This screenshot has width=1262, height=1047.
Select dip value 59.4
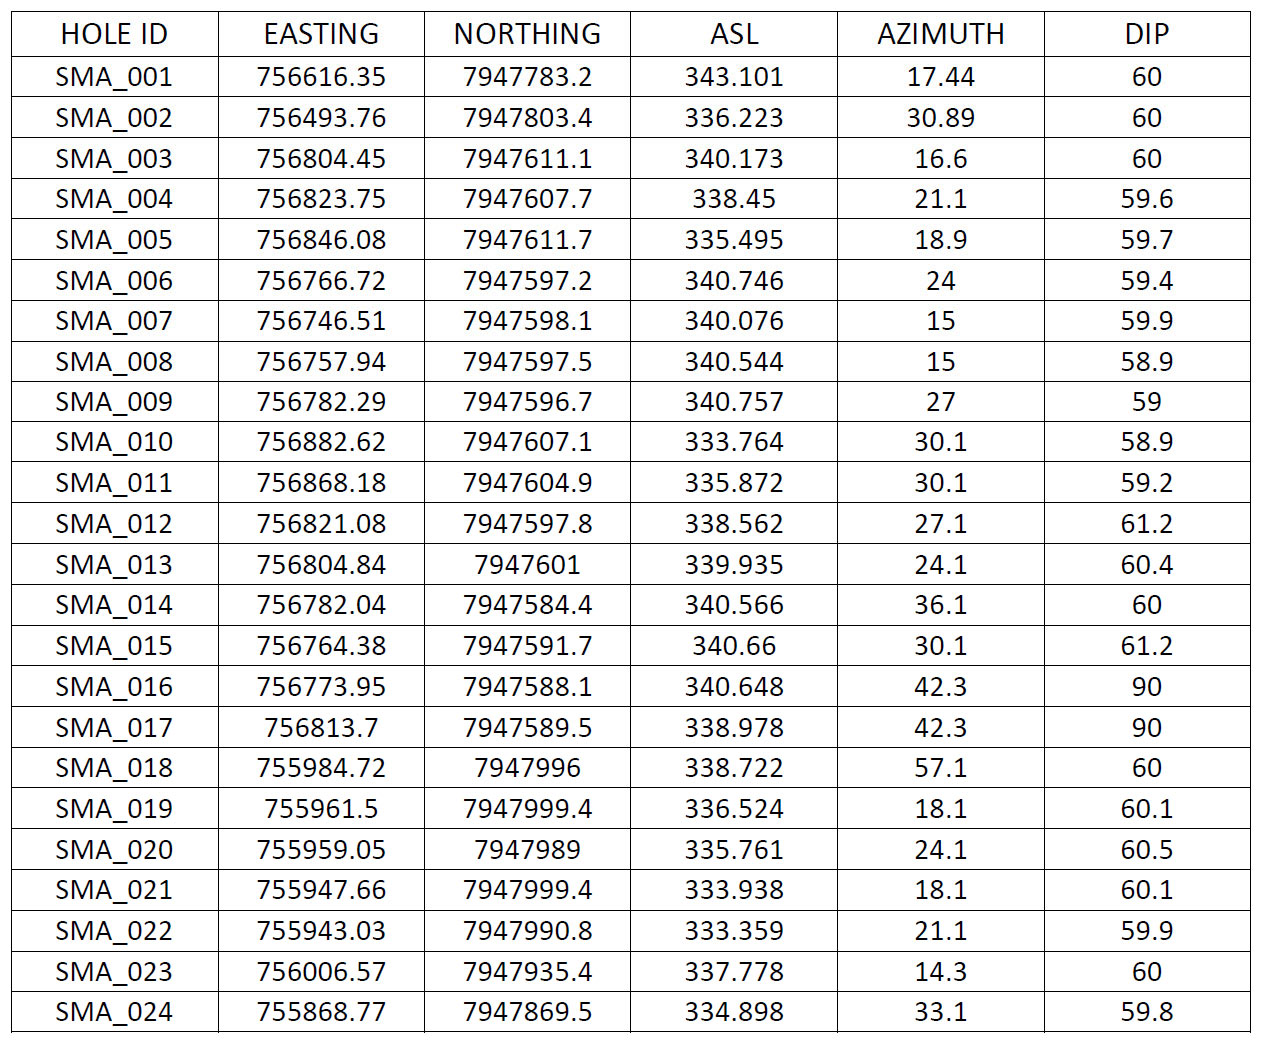[1146, 281]
